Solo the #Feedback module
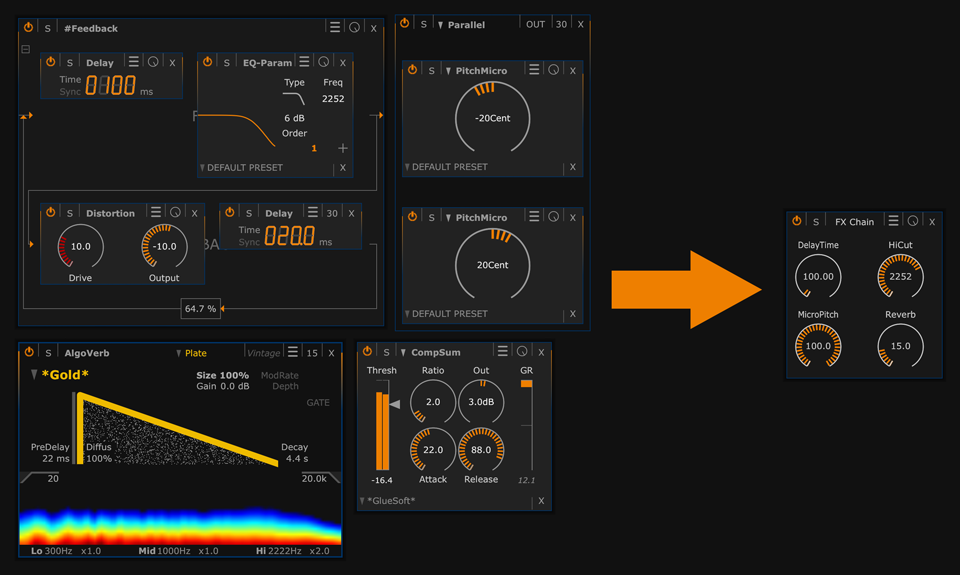The height and width of the screenshot is (575, 960). [x=47, y=28]
